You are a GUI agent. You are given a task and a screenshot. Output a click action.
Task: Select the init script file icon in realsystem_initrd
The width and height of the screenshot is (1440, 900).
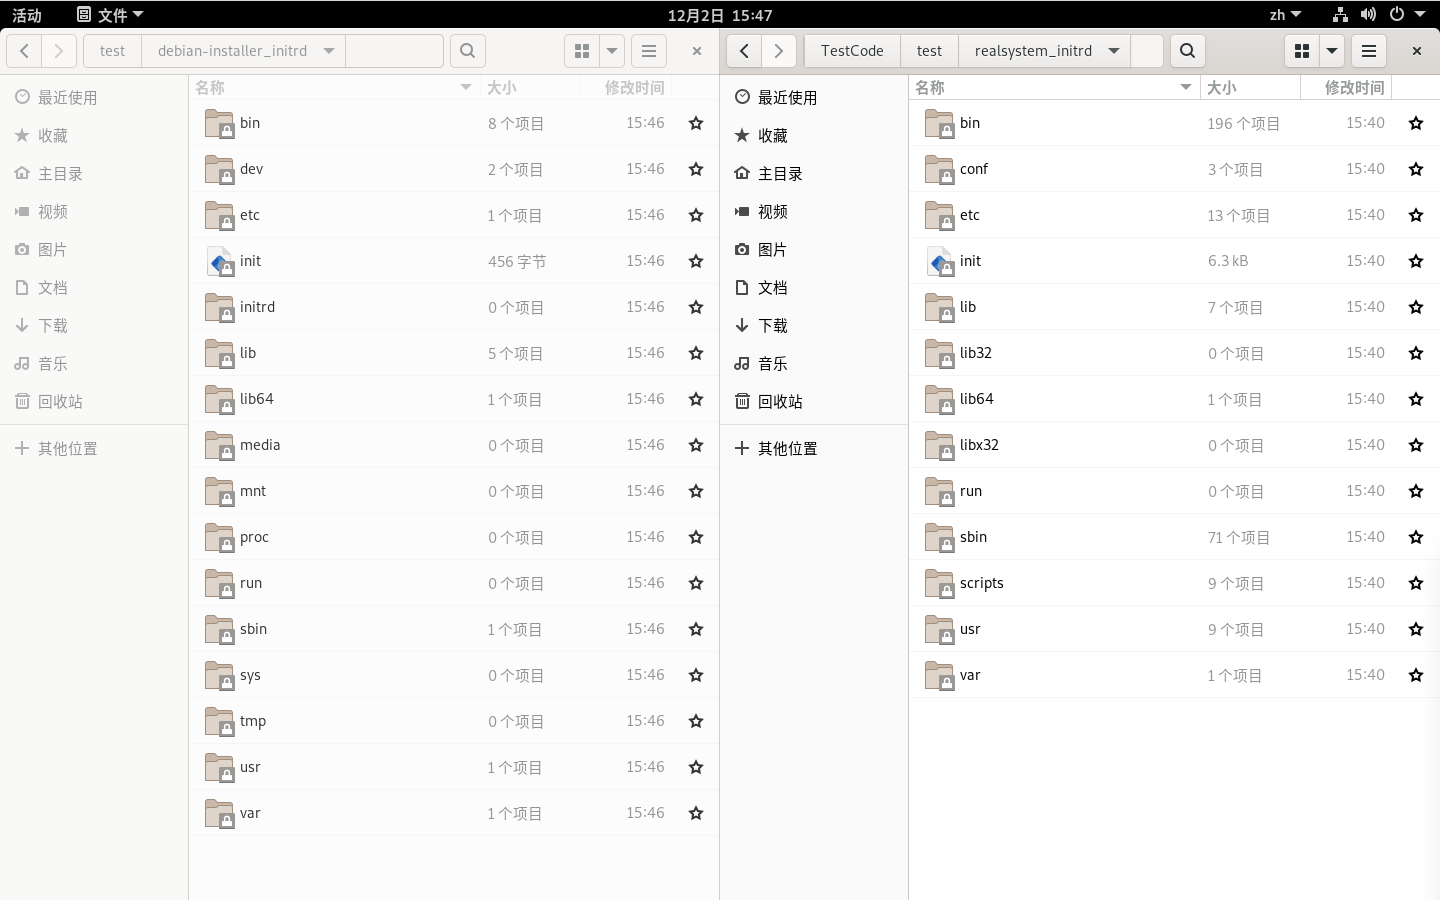(939, 261)
